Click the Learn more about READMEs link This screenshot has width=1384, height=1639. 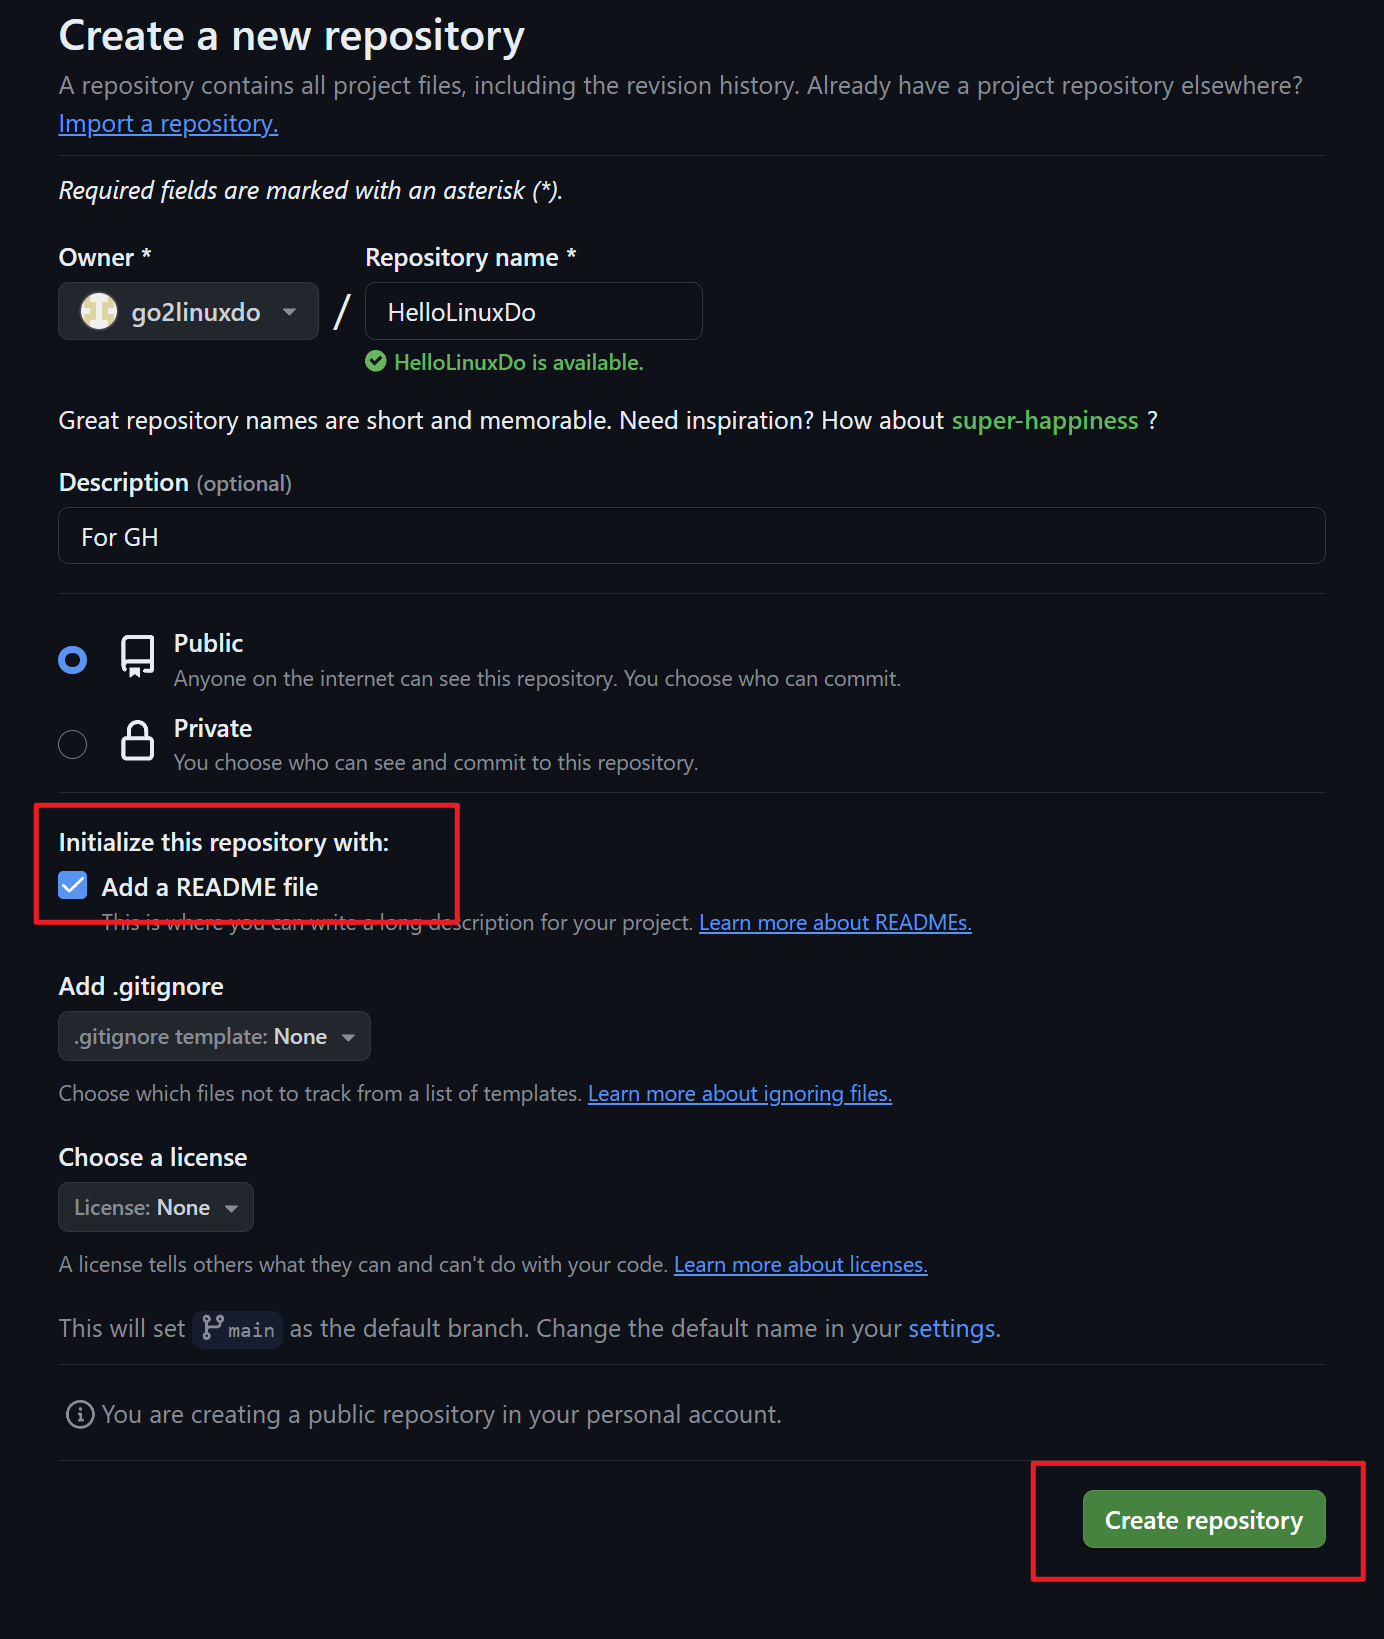[x=835, y=922]
